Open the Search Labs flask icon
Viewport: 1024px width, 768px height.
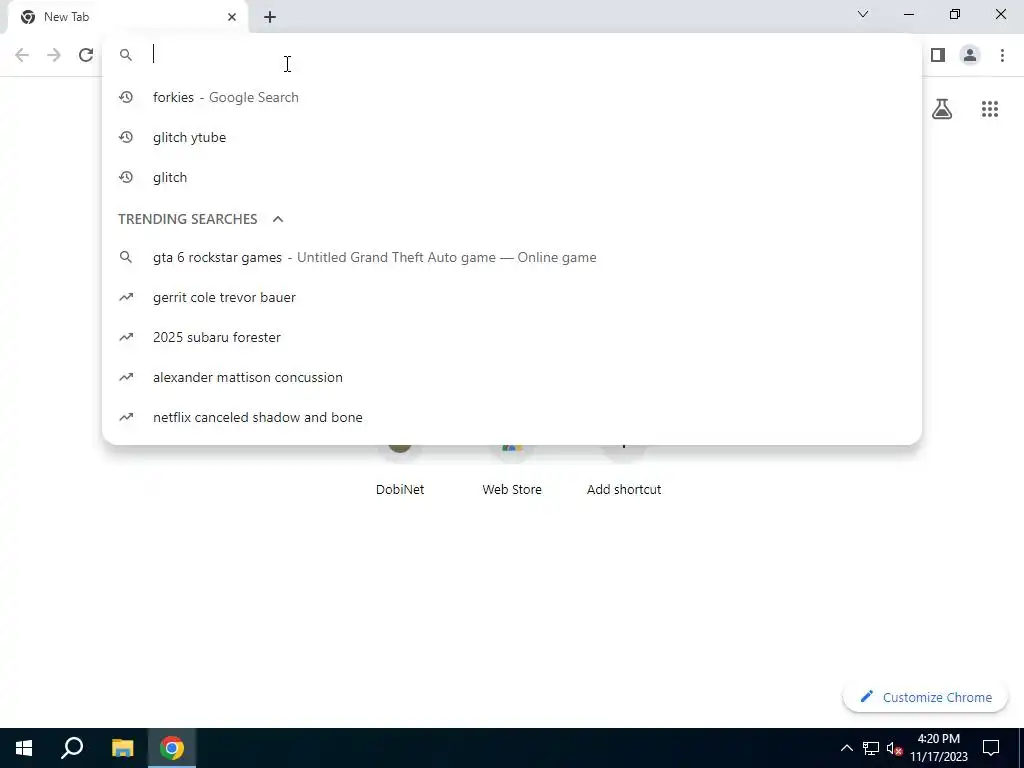(x=942, y=109)
